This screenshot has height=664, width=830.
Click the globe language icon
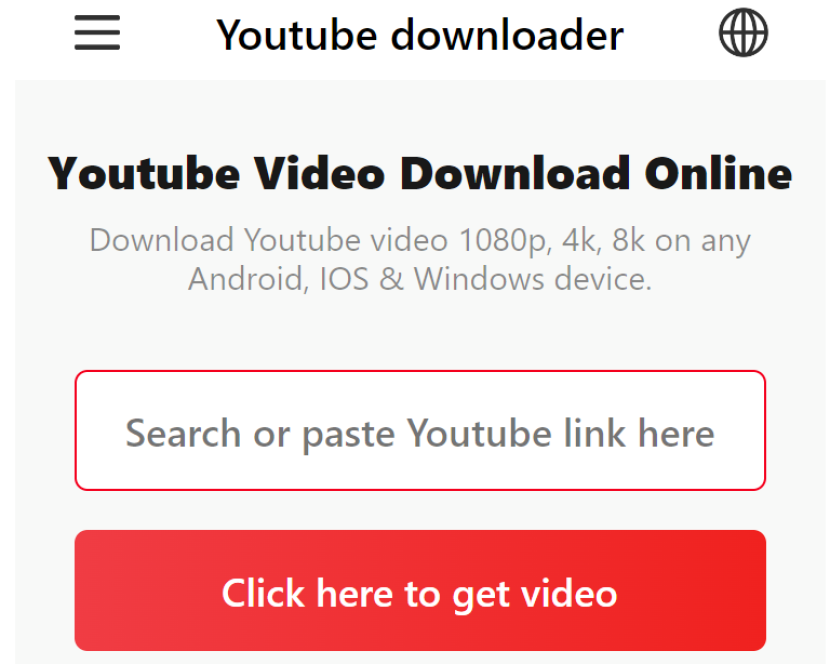pyautogui.click(x=743, y=32)
